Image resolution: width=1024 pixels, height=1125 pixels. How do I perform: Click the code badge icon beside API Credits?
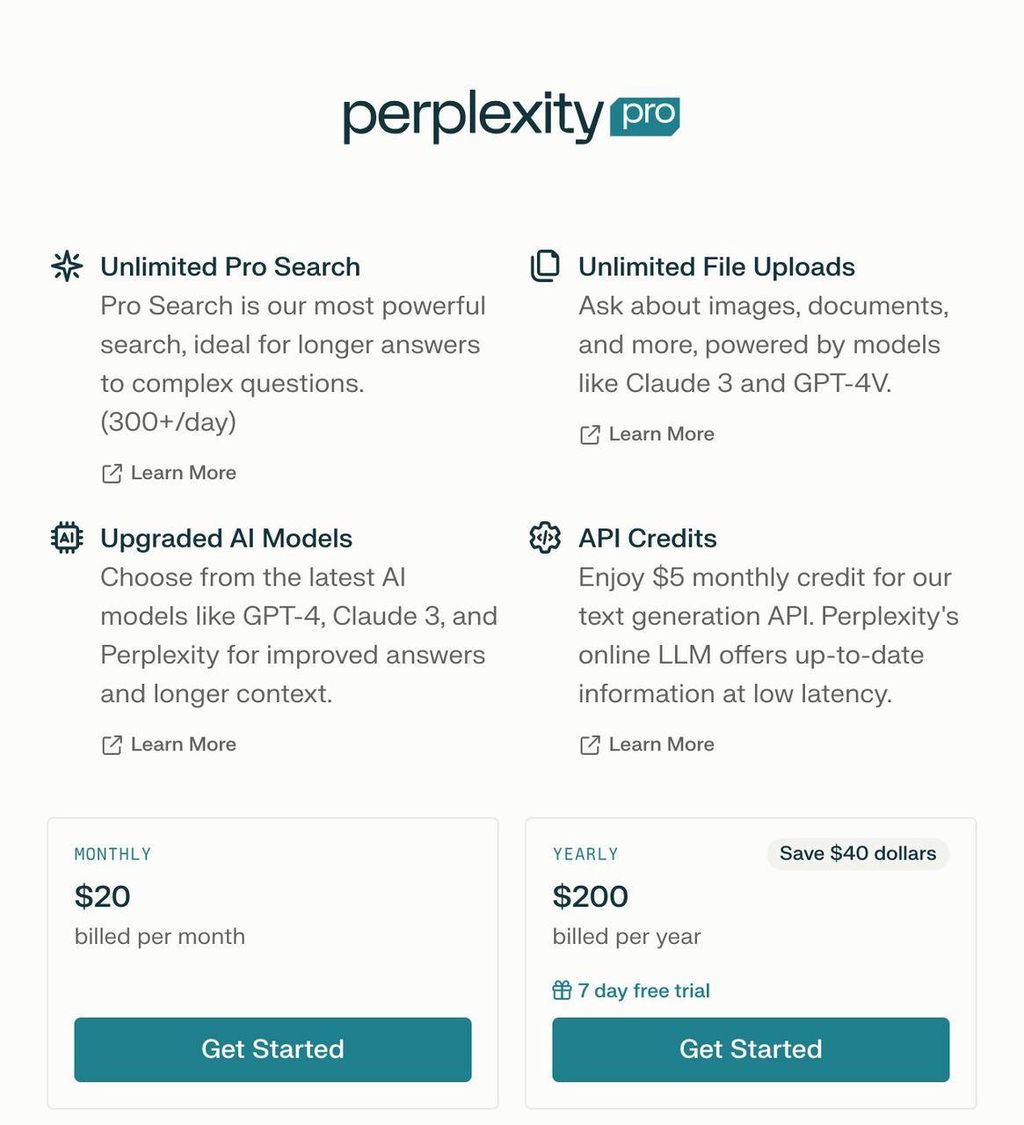click(x=545, y=537)
